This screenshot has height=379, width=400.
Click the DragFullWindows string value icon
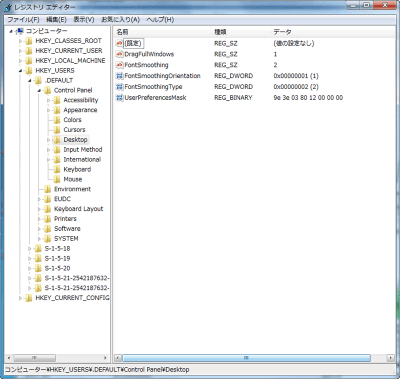pos(119,54)
